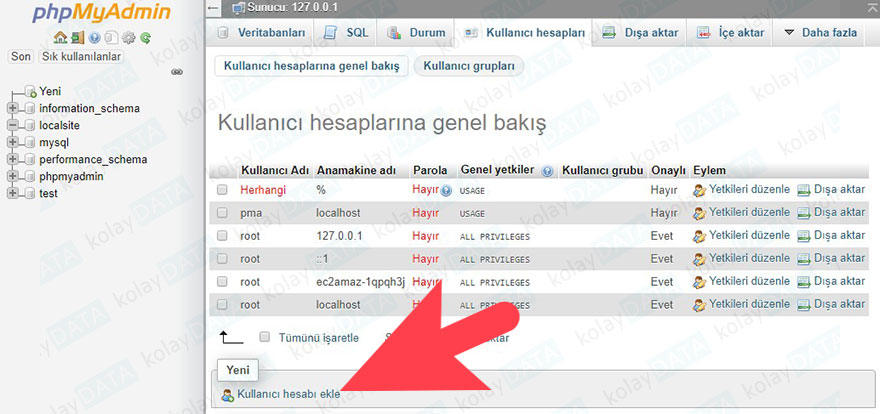Click the Kullanıcı hesabı ekle link
The width and height of the screenshot is (880, 414).
[288, 394]
